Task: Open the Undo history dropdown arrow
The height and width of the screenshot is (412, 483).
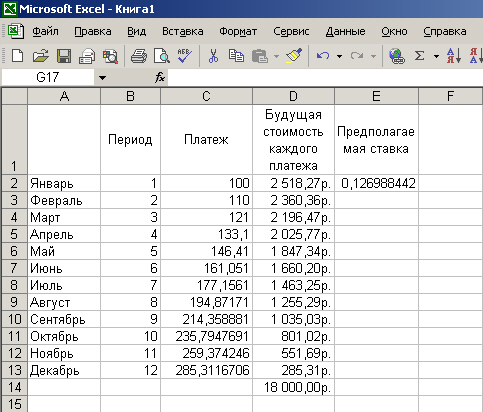Action: (339, 56)
